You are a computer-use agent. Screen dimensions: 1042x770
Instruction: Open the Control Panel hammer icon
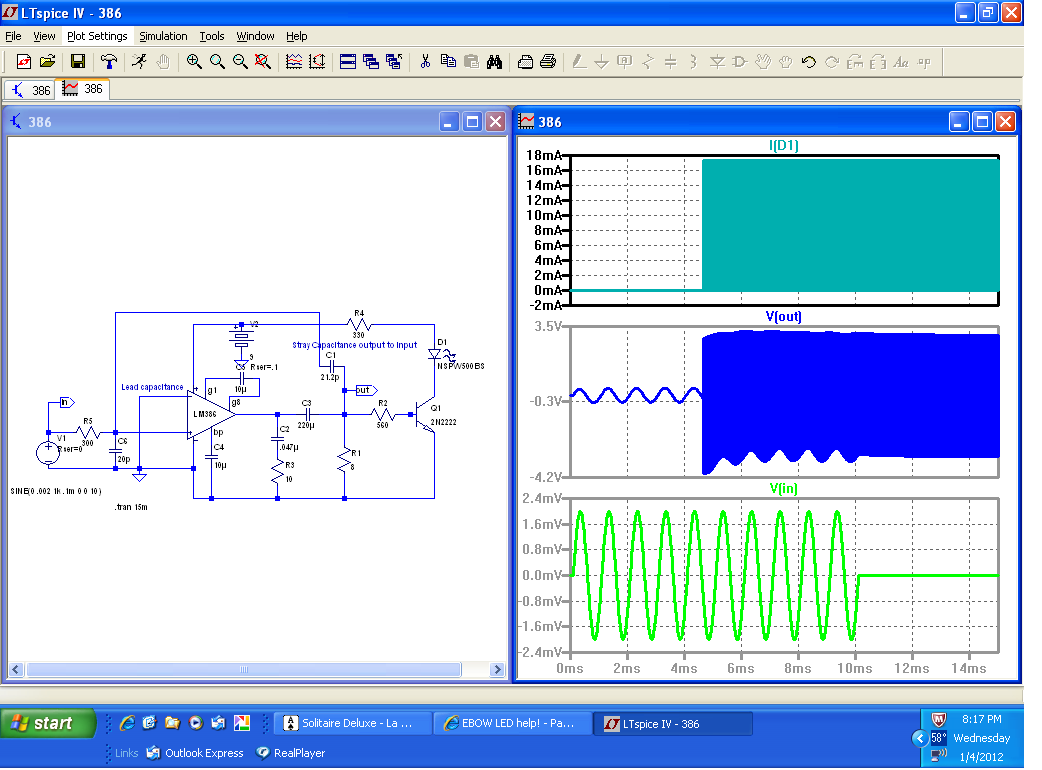(109, 62)
